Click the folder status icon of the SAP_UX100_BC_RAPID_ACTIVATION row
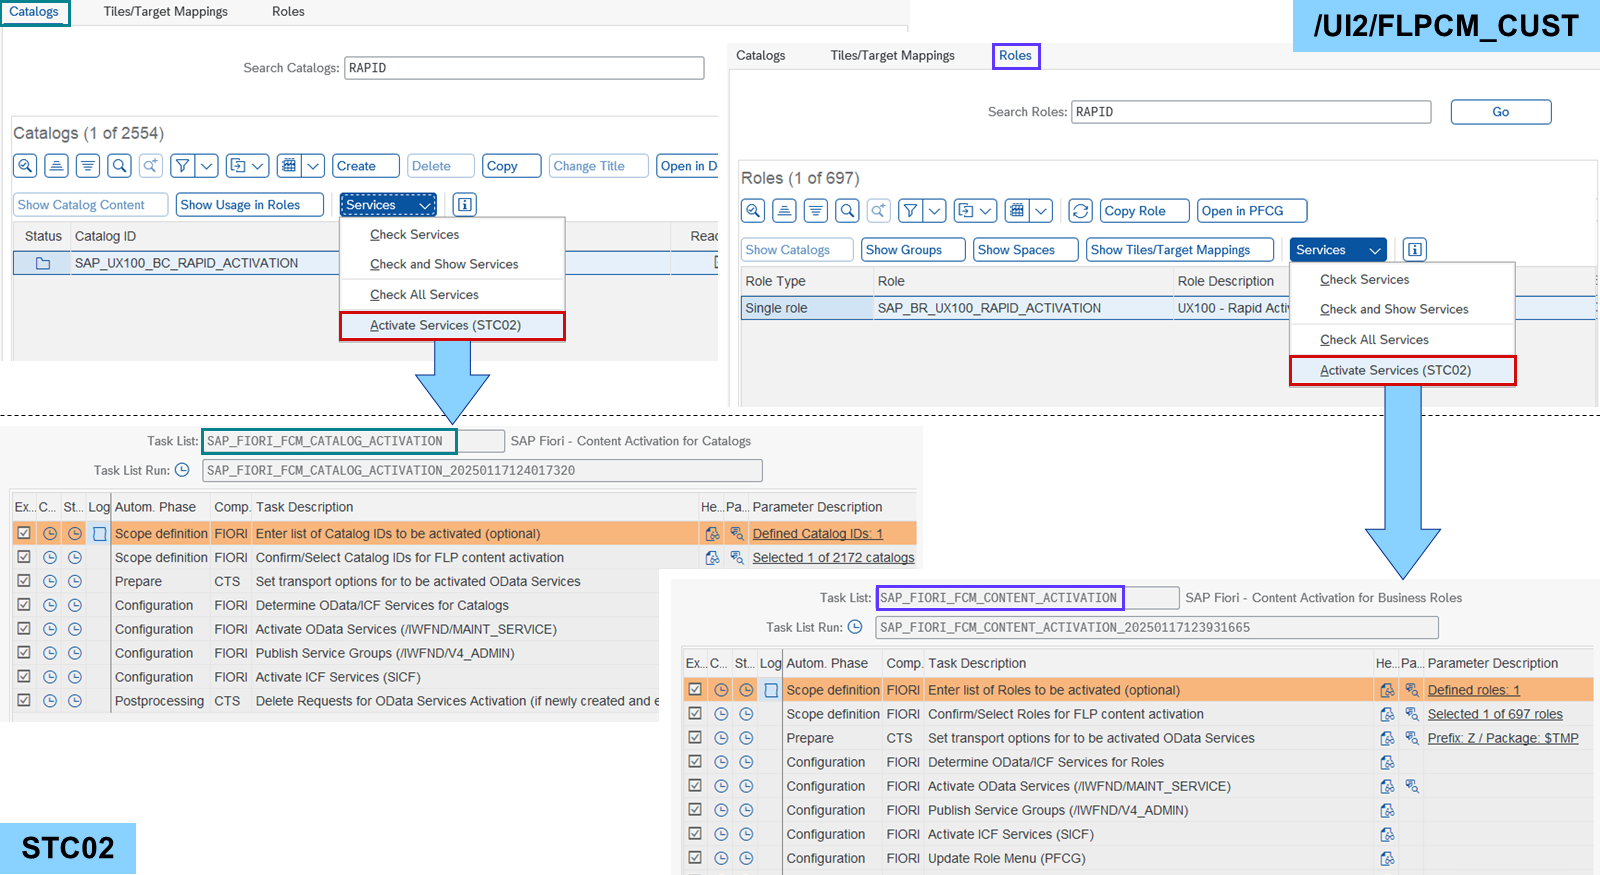Viewport: 1600px width, 875px height. (x=43, y=263)
